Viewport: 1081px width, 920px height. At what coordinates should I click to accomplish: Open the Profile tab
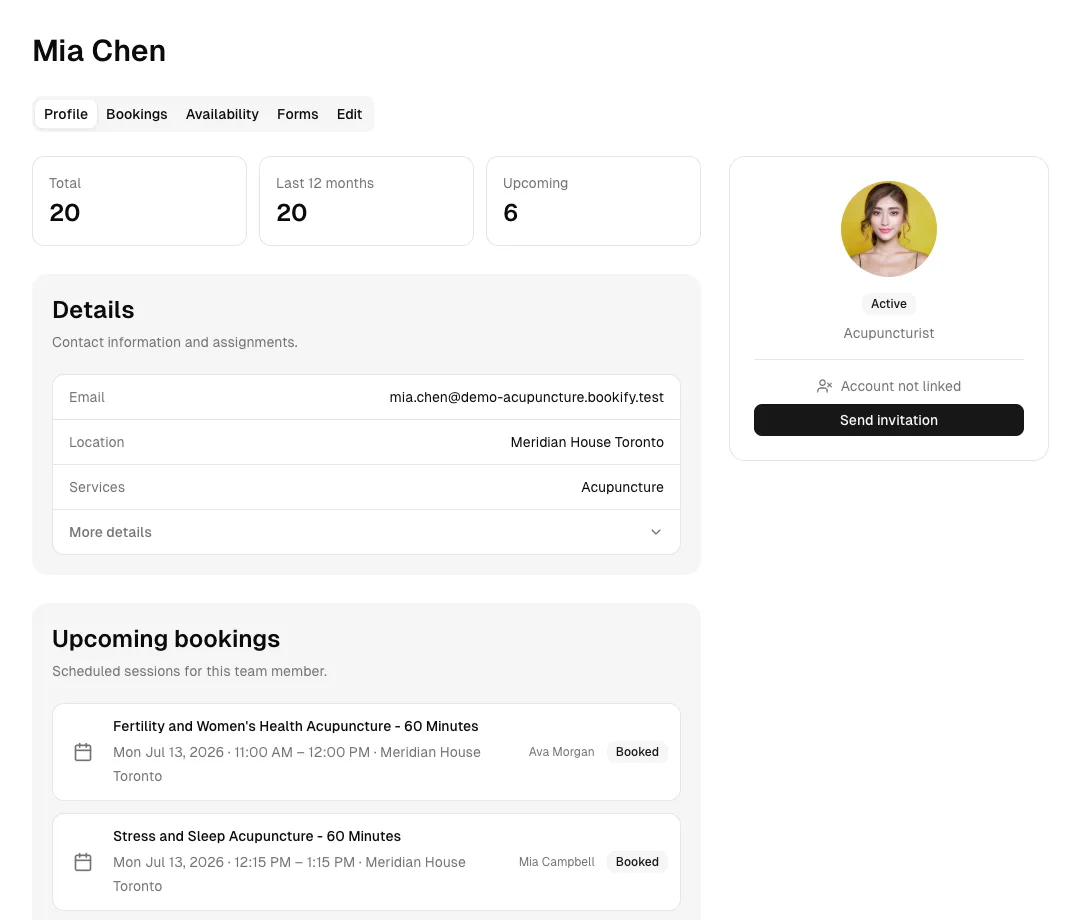coord(65,114)
